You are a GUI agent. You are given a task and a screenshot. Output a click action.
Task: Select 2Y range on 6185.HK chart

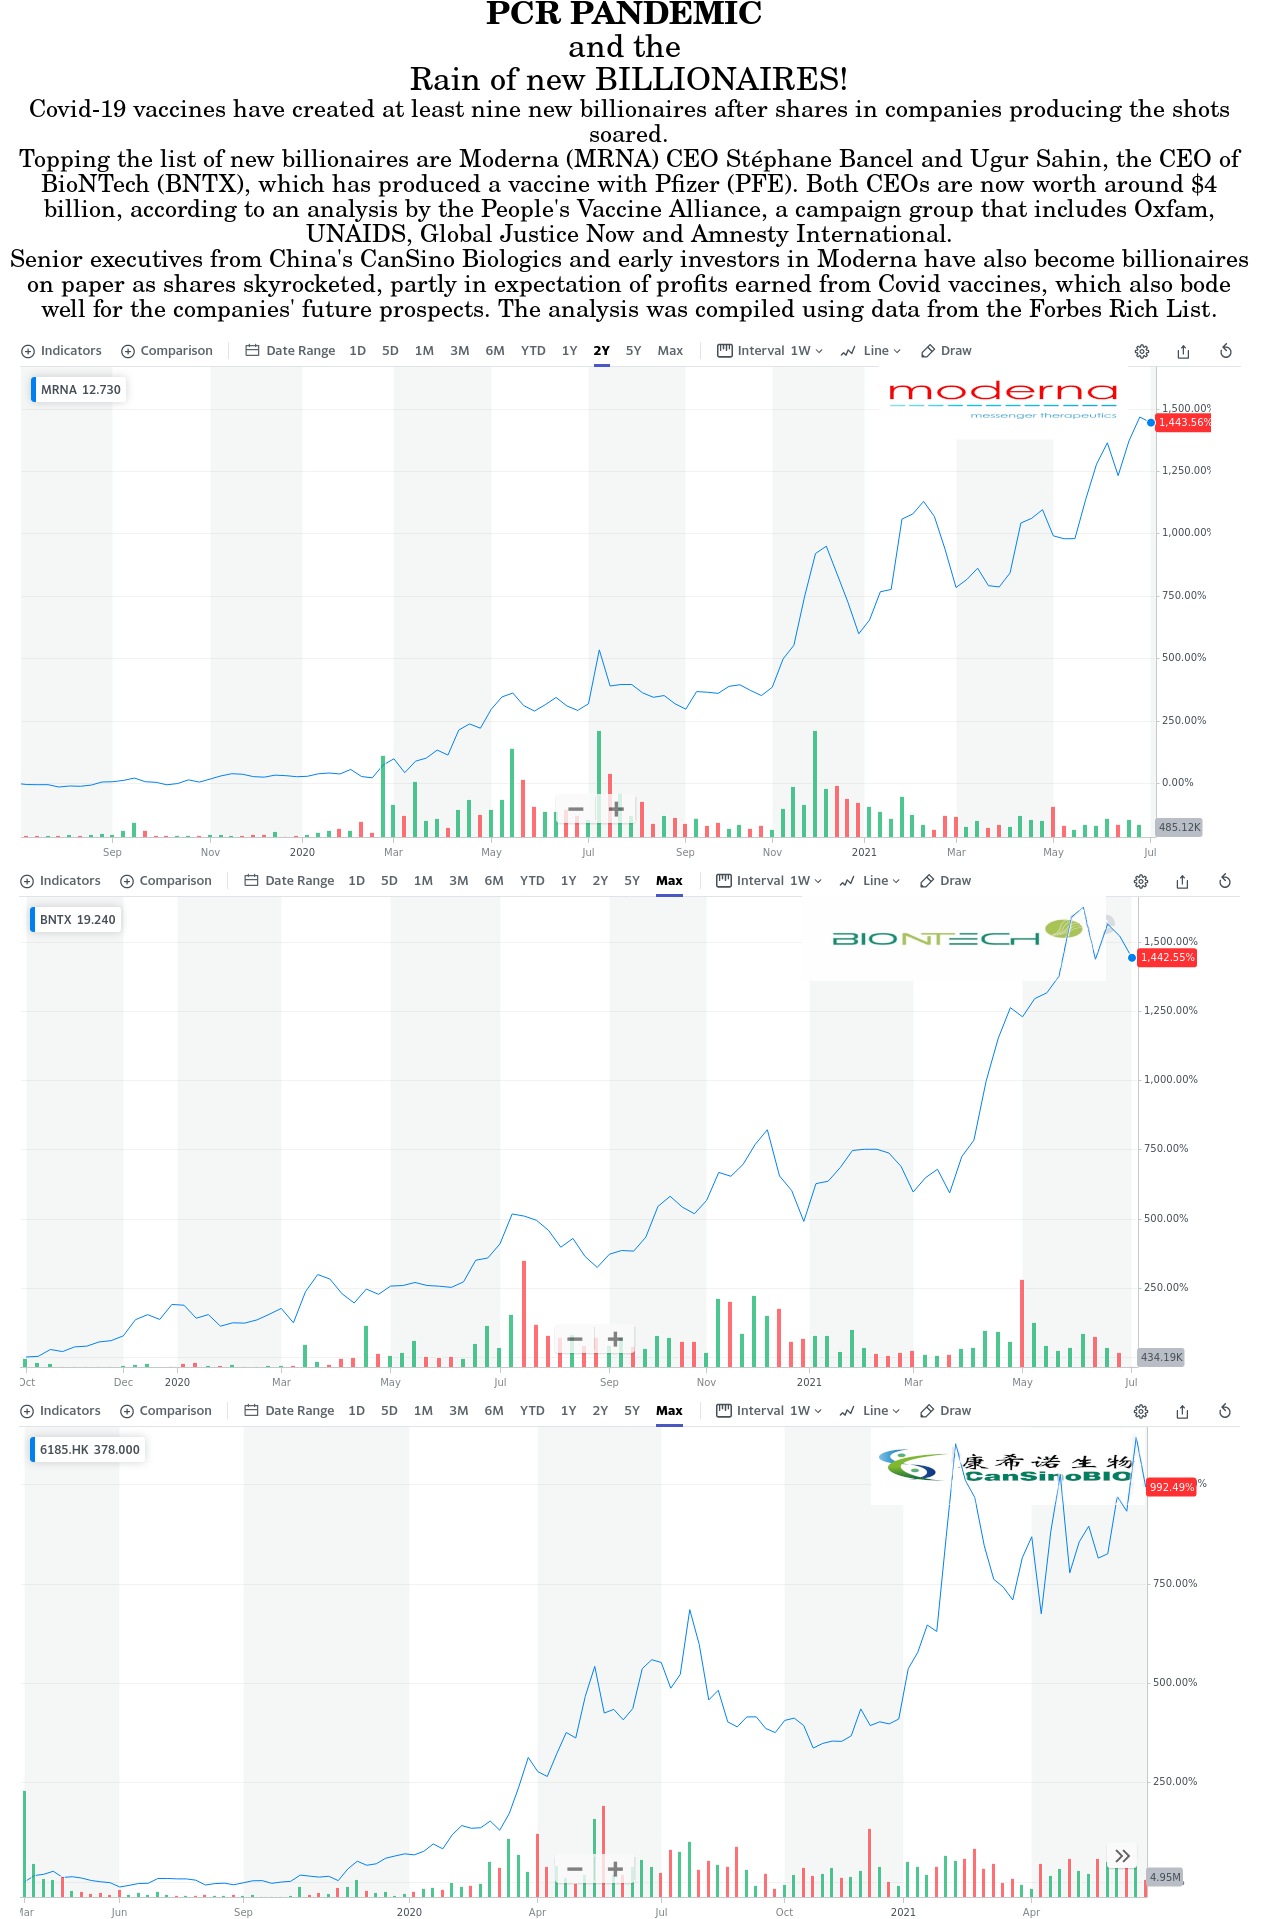[600, 1411]
